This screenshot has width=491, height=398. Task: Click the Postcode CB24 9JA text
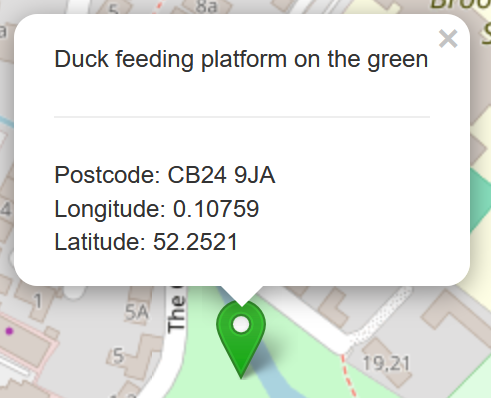pyautogui.click(x=165, y=175)
